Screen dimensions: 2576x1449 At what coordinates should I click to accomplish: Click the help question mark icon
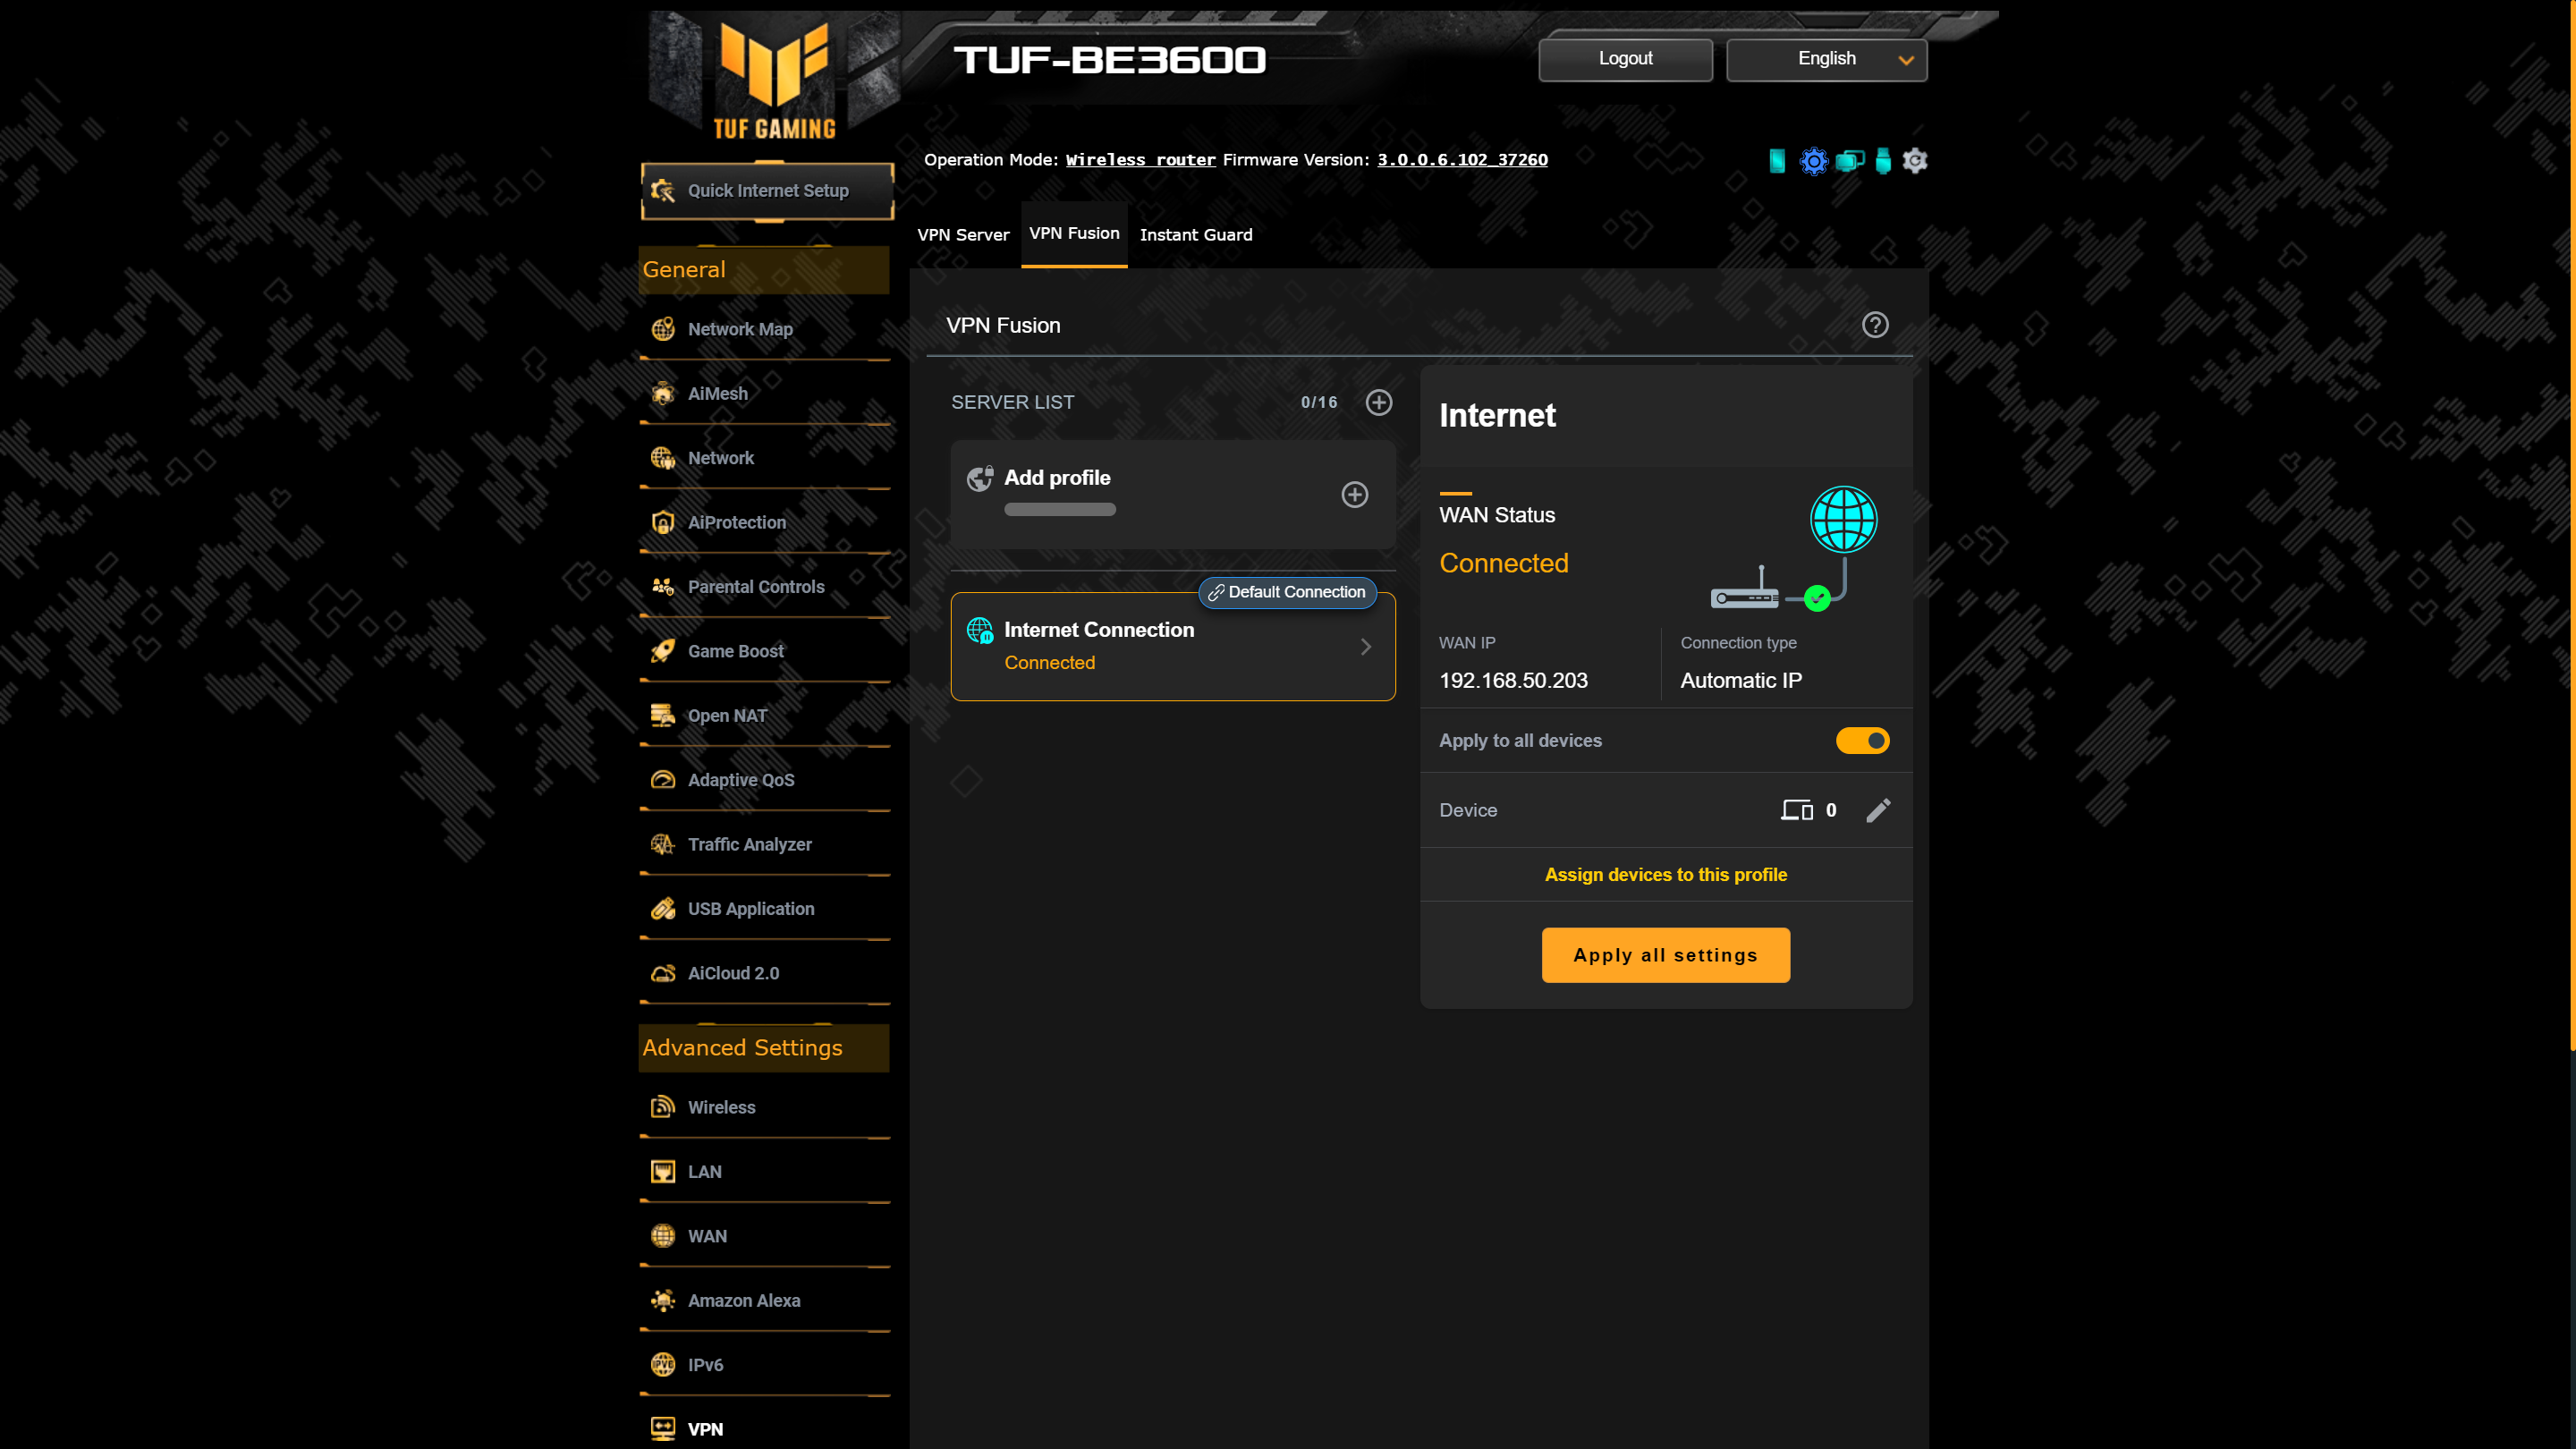pyautogui.click(x=1875, y=325)
